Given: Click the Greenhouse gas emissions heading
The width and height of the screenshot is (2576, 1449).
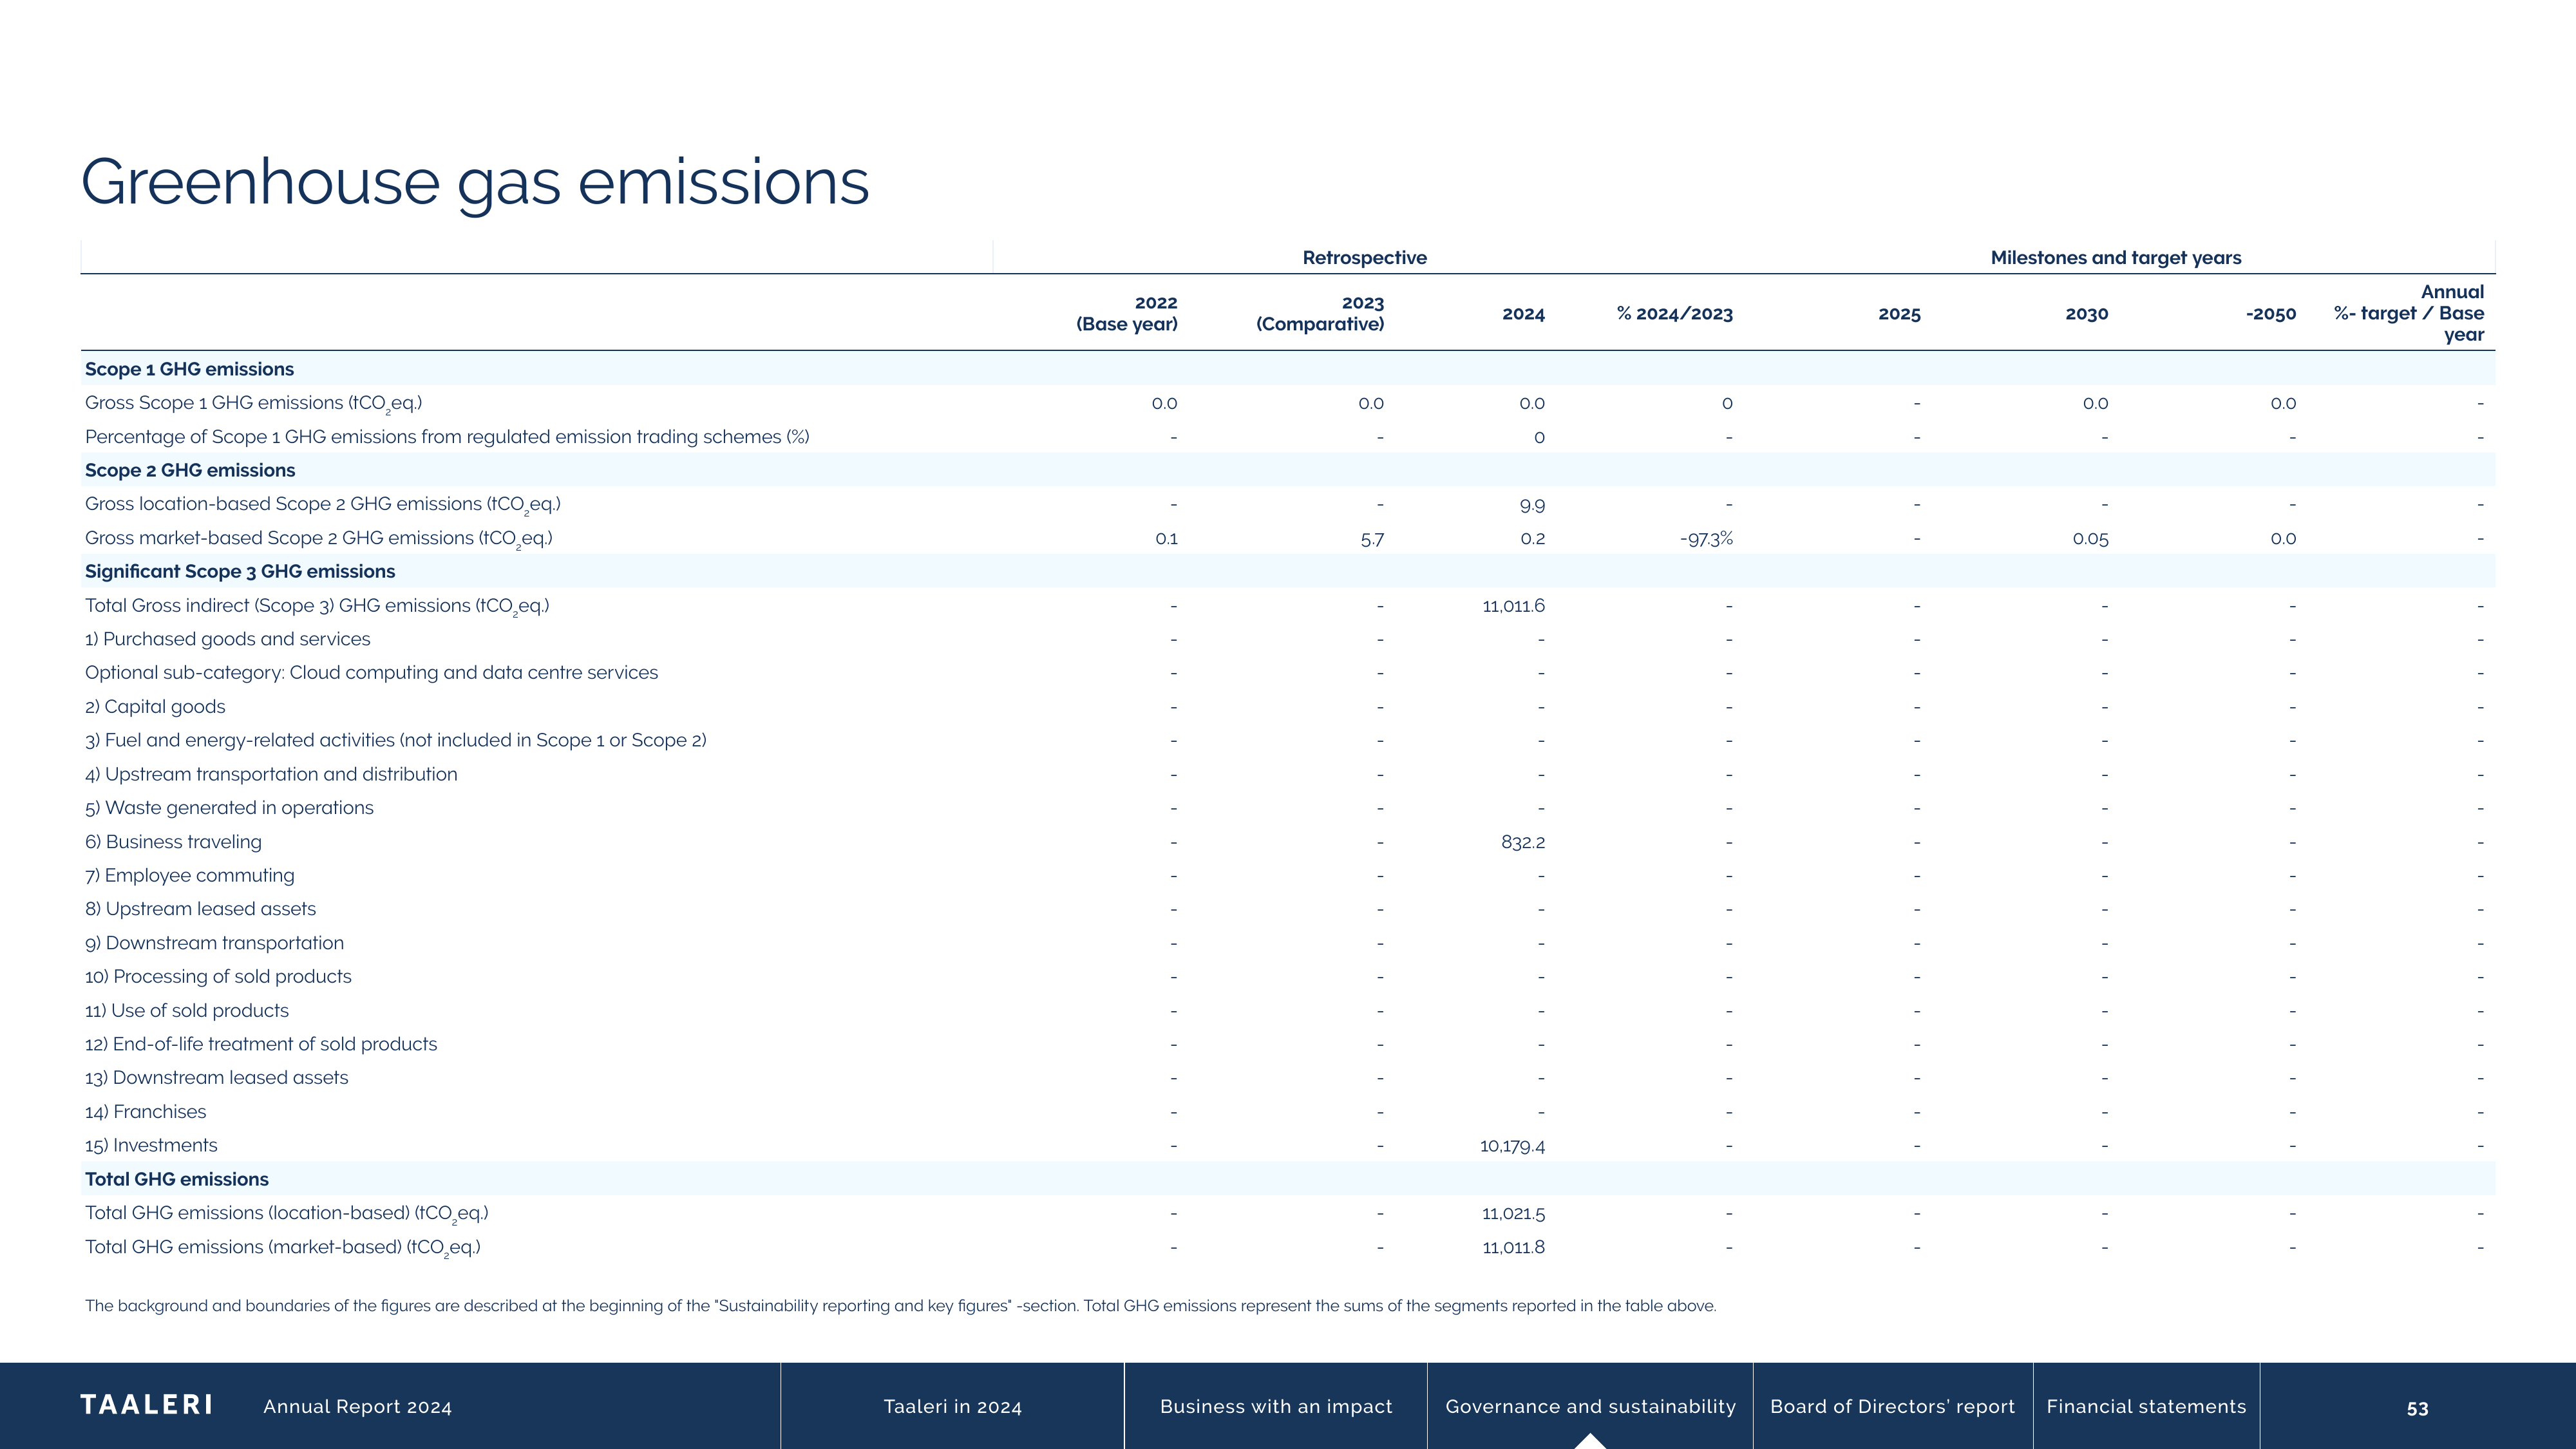Looking at the screenshot, I should (474, 184).
